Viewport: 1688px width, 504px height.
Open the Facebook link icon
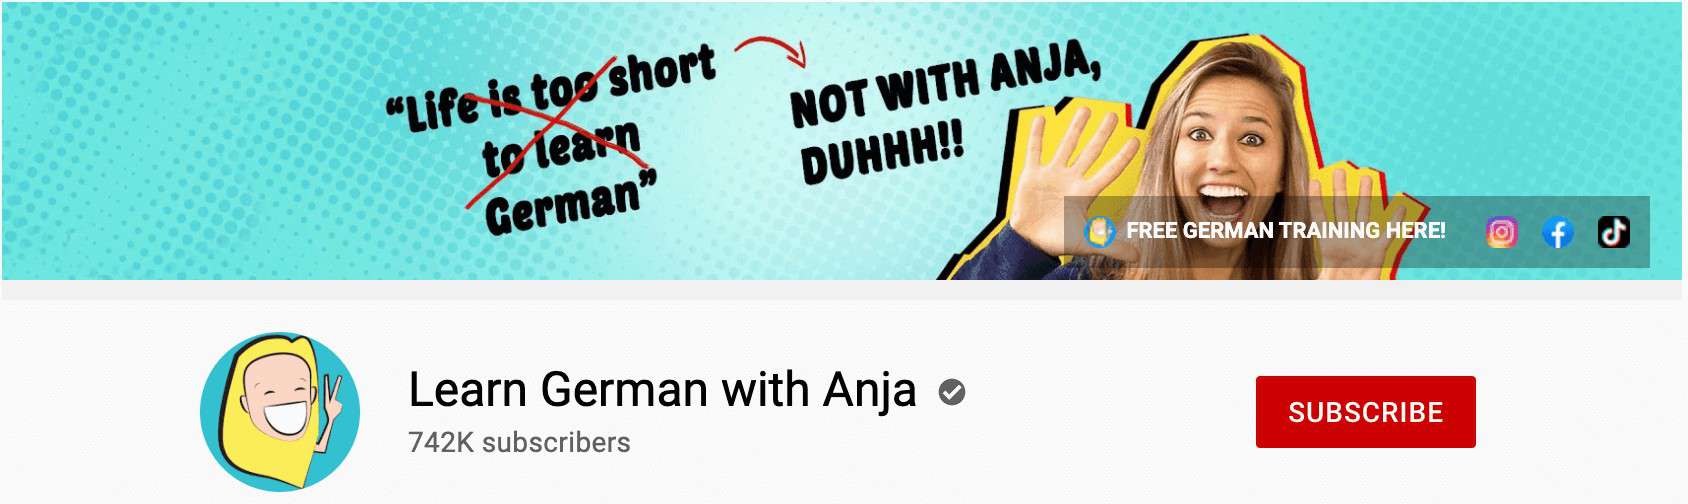1557,232
